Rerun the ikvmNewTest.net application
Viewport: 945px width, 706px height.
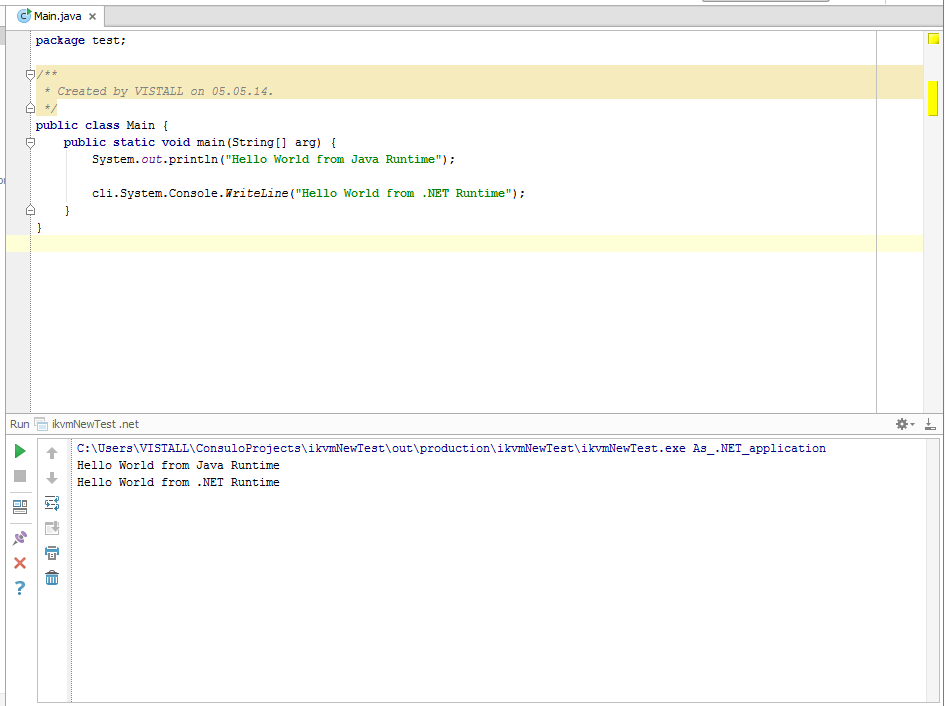(19, 452)
